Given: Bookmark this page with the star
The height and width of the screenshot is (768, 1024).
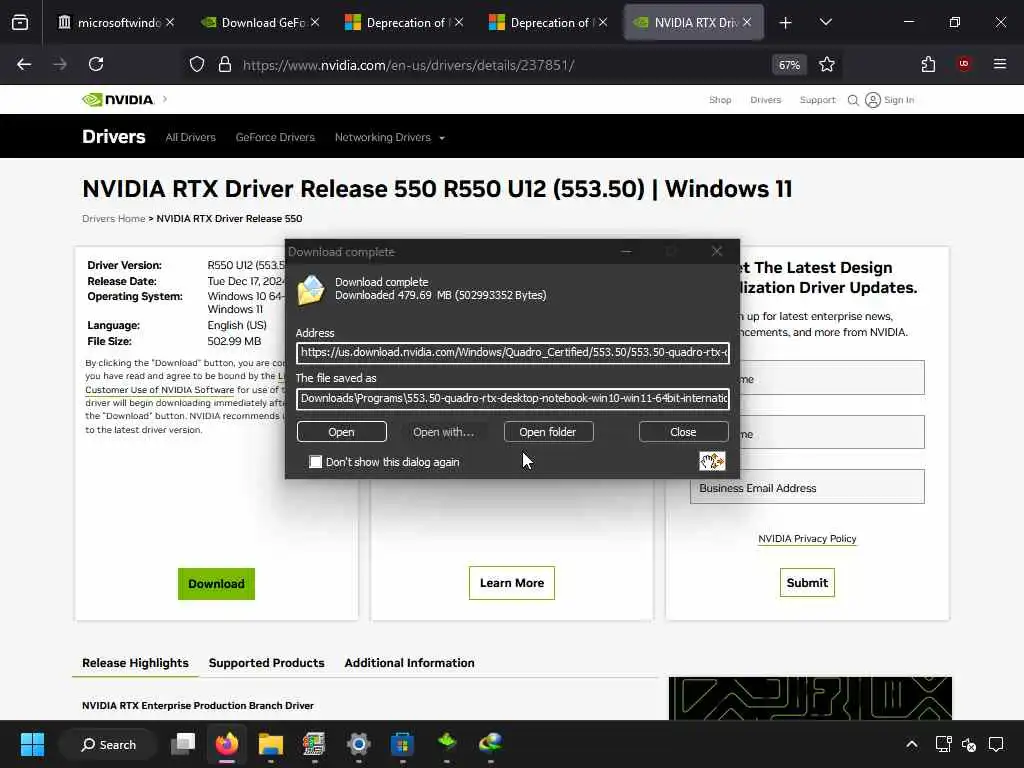Looking at the screenshot, I should tap(827, 64).
